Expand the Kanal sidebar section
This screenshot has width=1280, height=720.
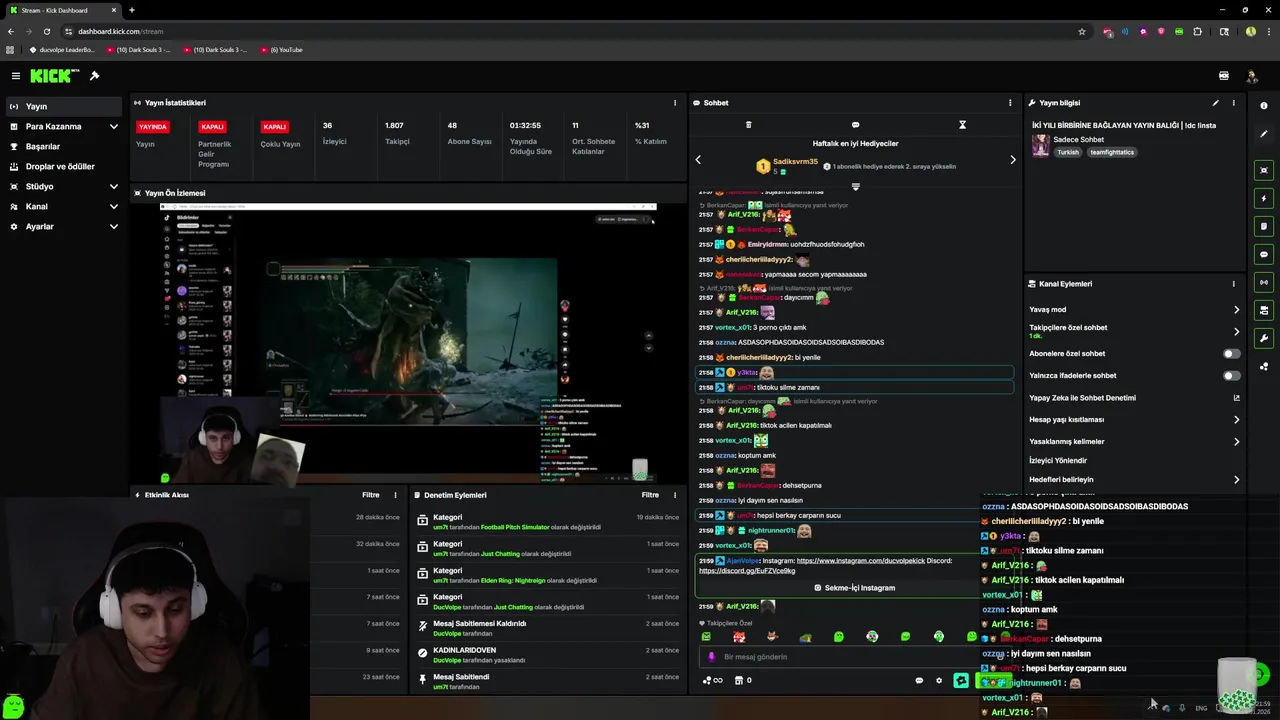[113, 207]
